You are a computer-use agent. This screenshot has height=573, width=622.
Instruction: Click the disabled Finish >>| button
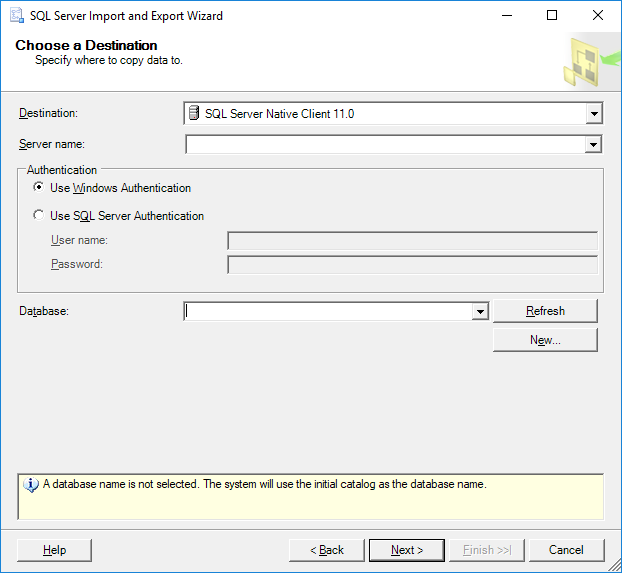tap(487, 550)
